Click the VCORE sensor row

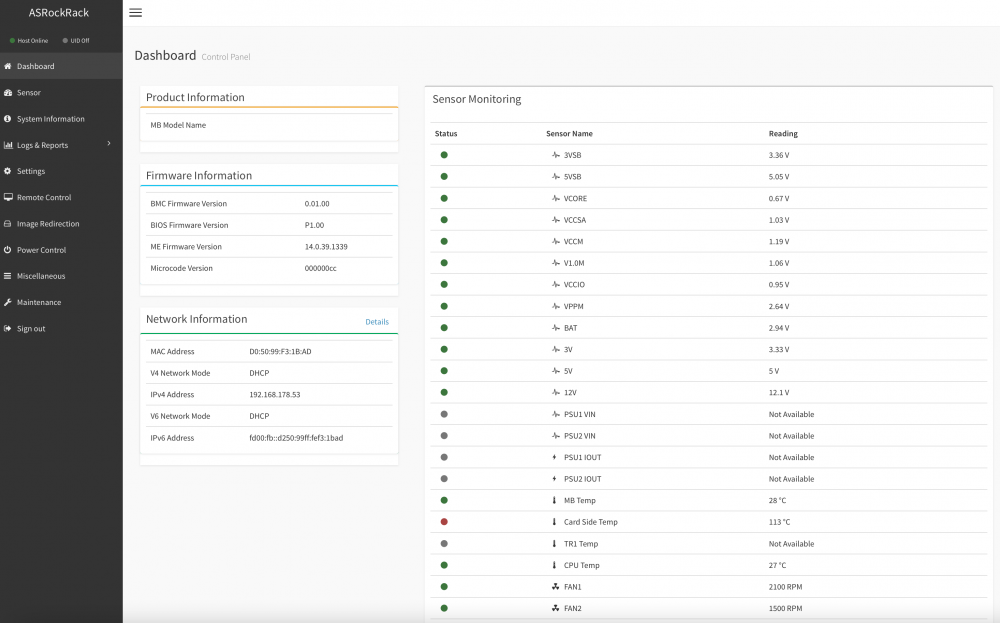pyautogui.click(x=709, y=198)
